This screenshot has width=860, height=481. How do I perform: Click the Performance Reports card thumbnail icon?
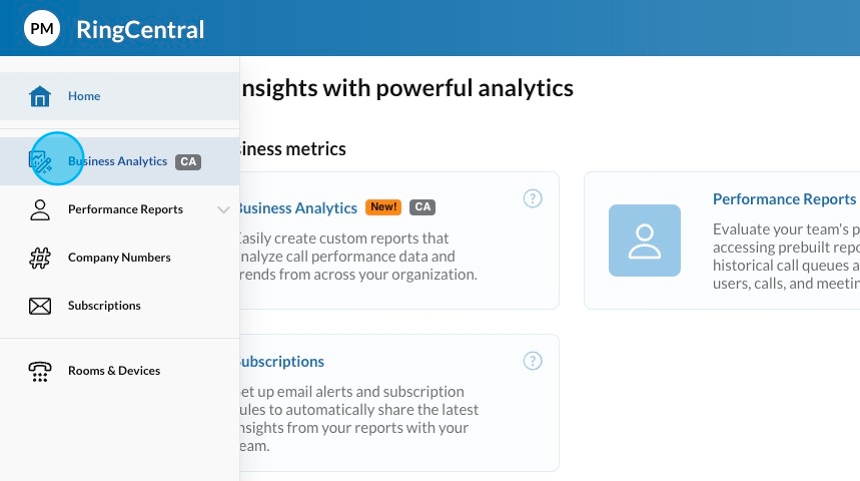[644, 240]
